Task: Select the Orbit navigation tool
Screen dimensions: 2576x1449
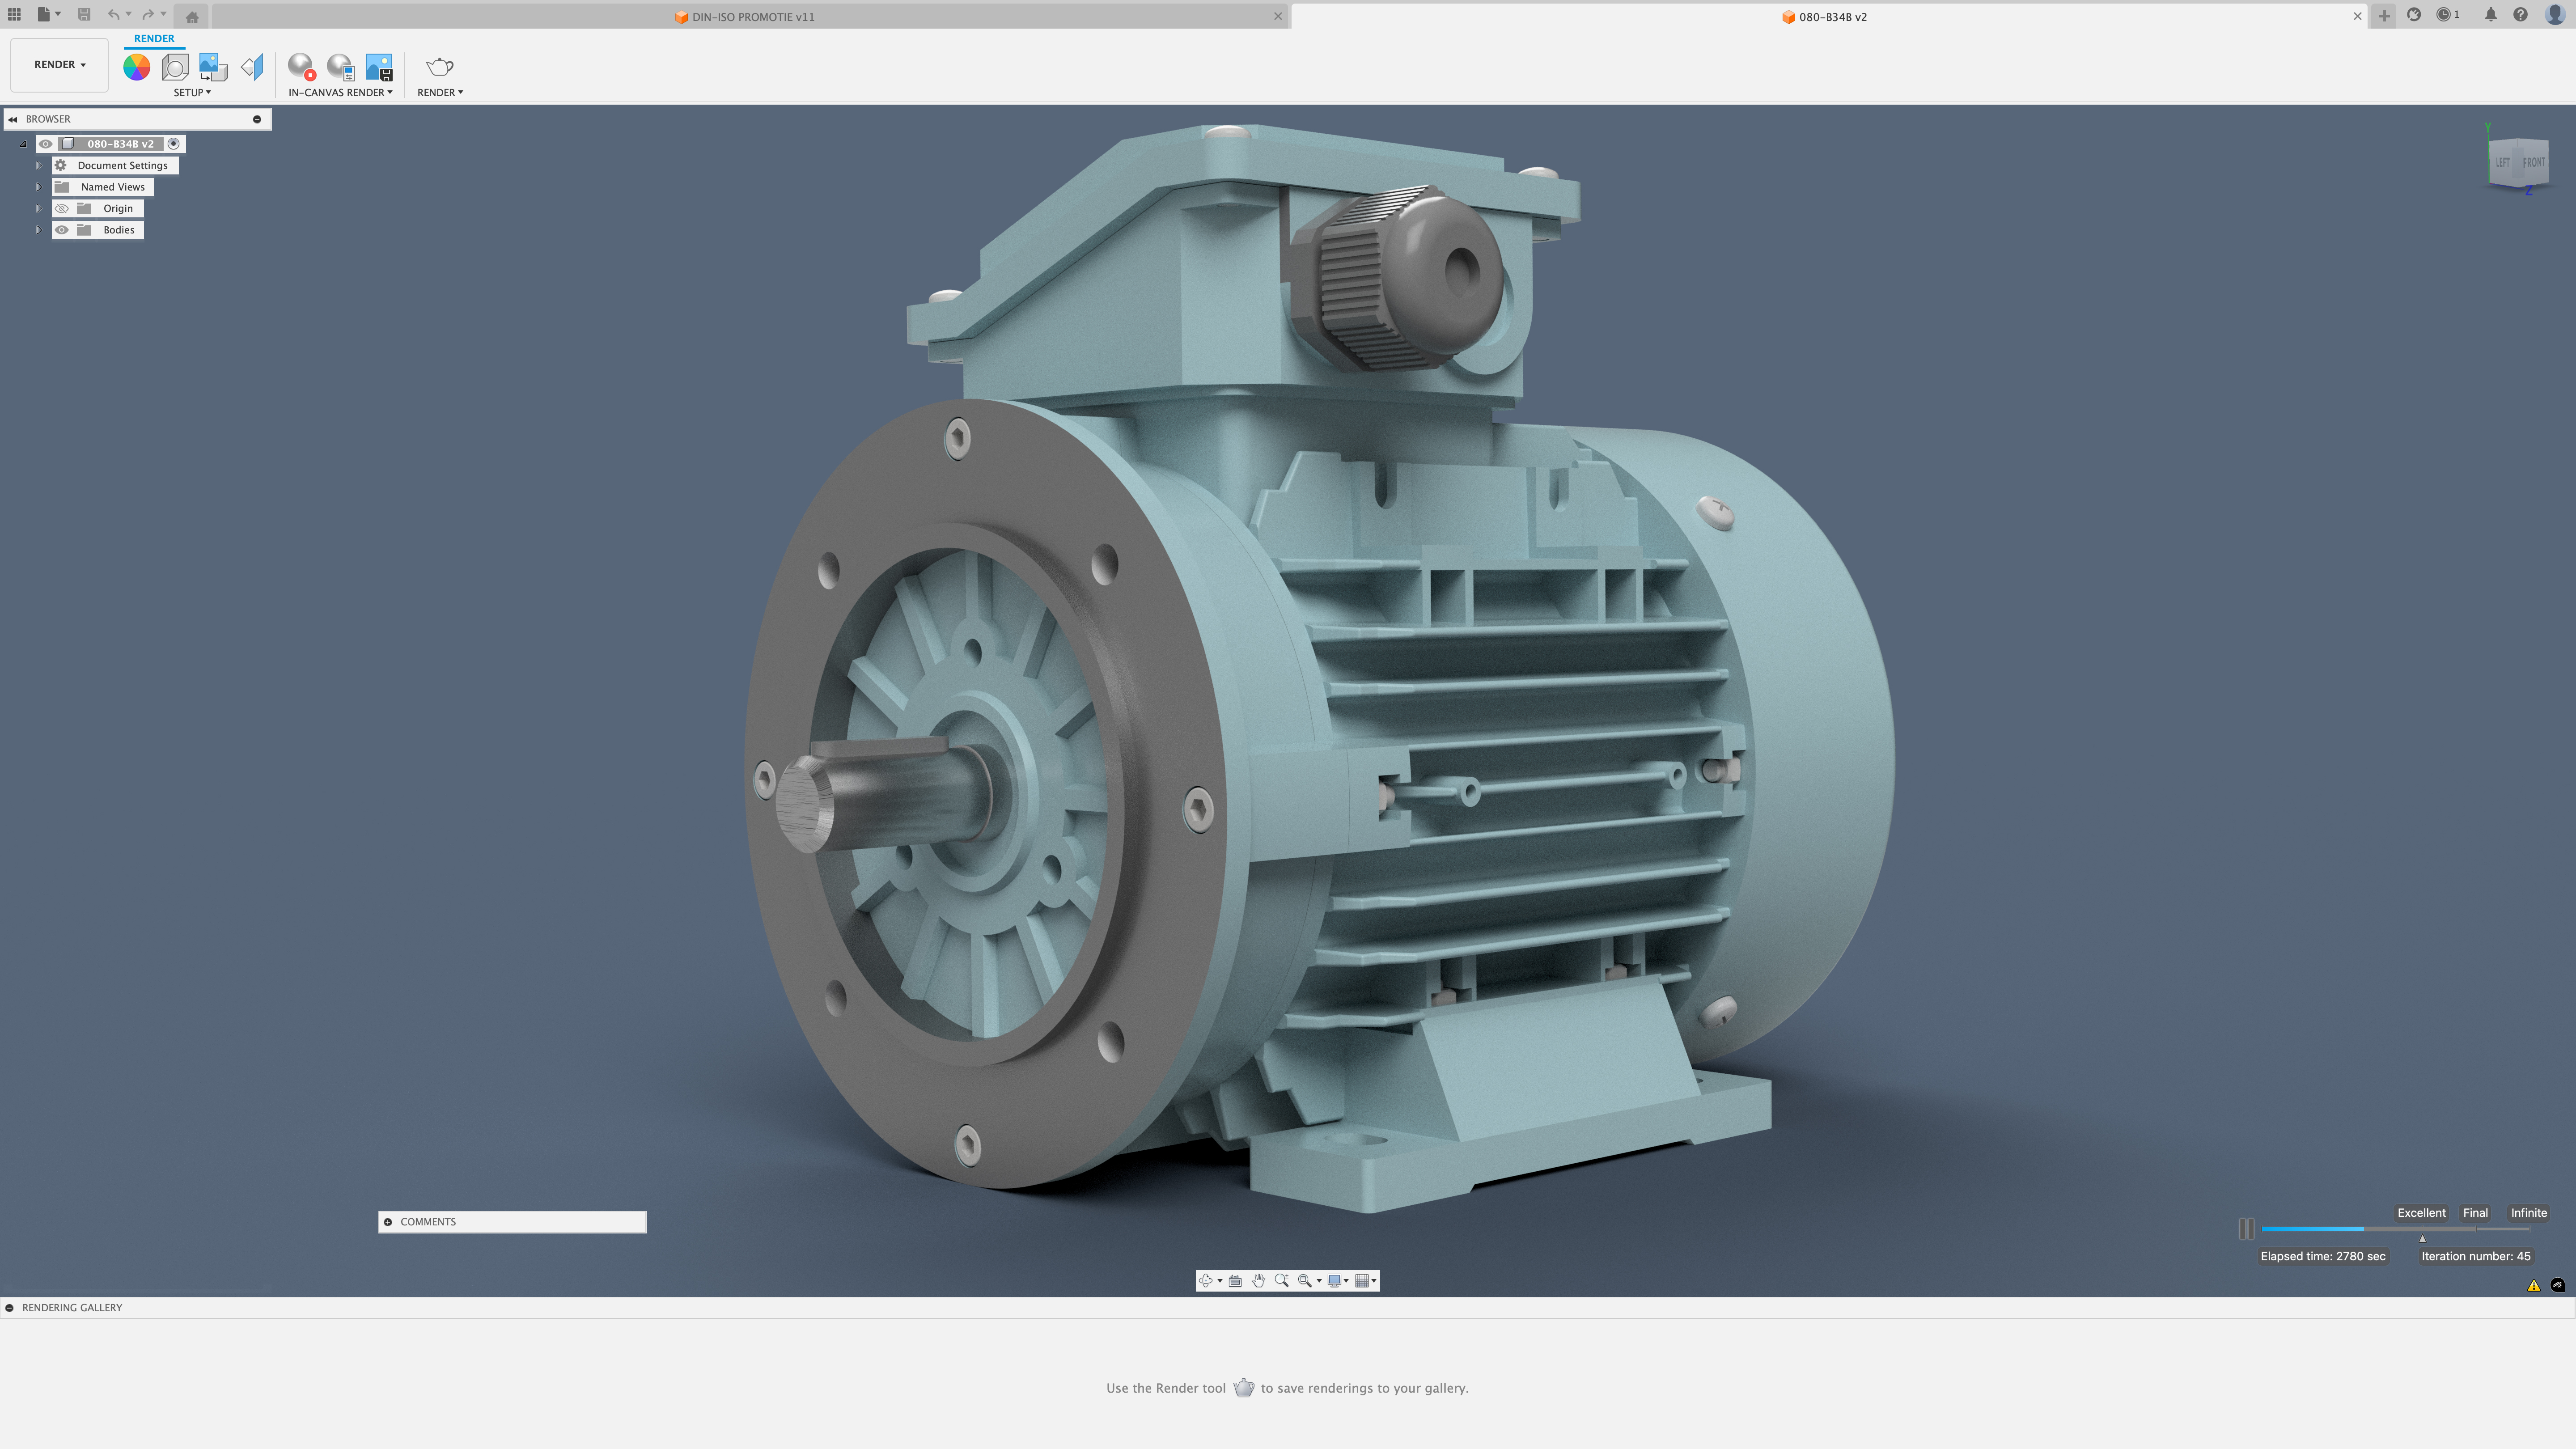Action: (x=1207, y=1280)
